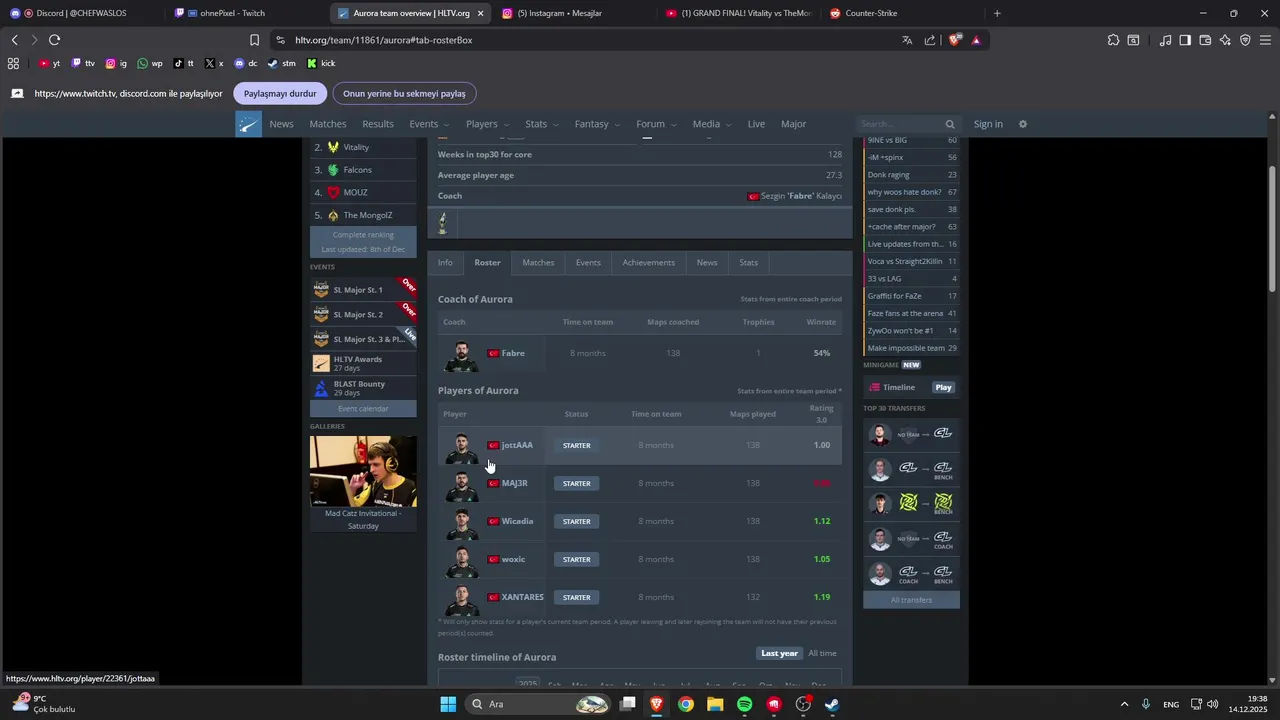Expand the Fantasy dropdown menu
This screenshot has width=1280, height=720.
pyautogui.click(x=597, y=124)
